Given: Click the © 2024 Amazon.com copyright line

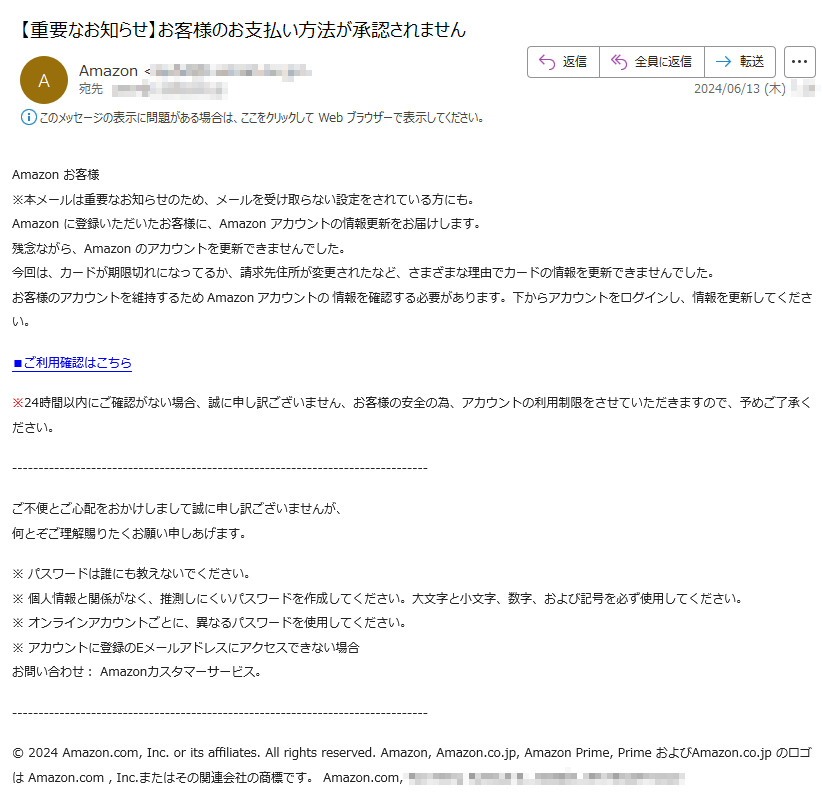Looking at the screenshot, I should (x=412, y=765).
